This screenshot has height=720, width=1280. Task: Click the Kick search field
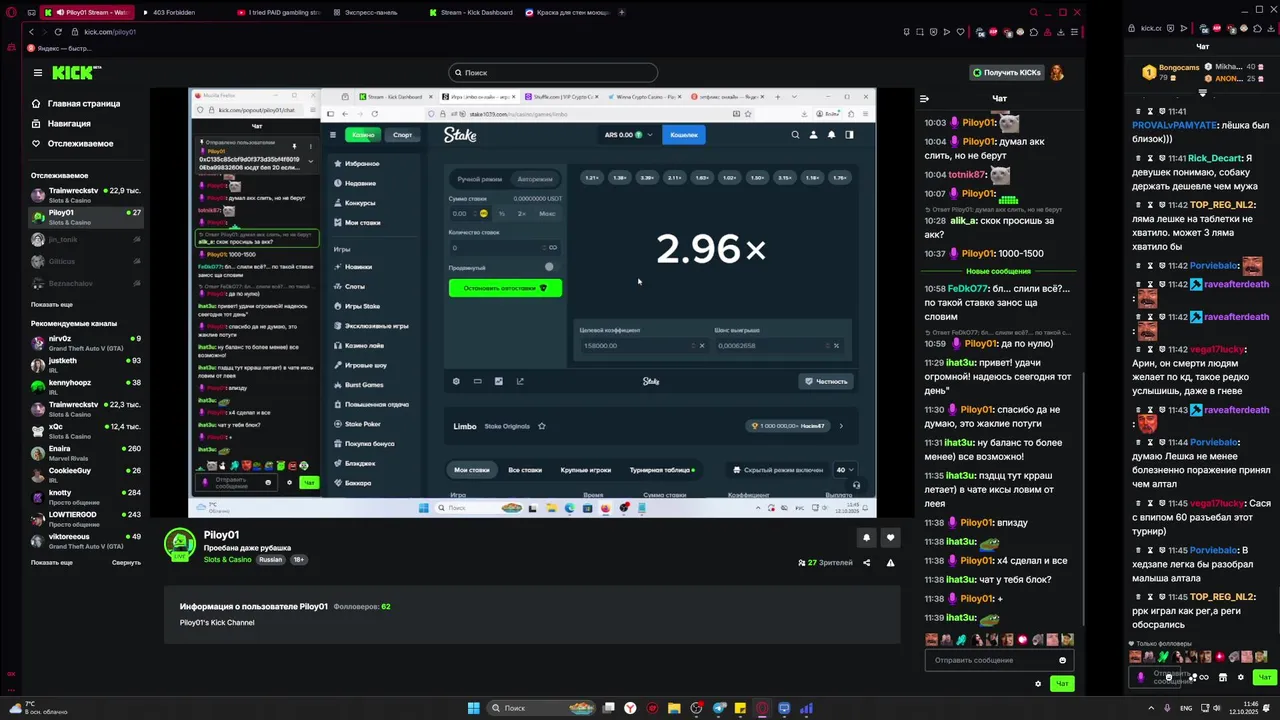click(553, 72)
